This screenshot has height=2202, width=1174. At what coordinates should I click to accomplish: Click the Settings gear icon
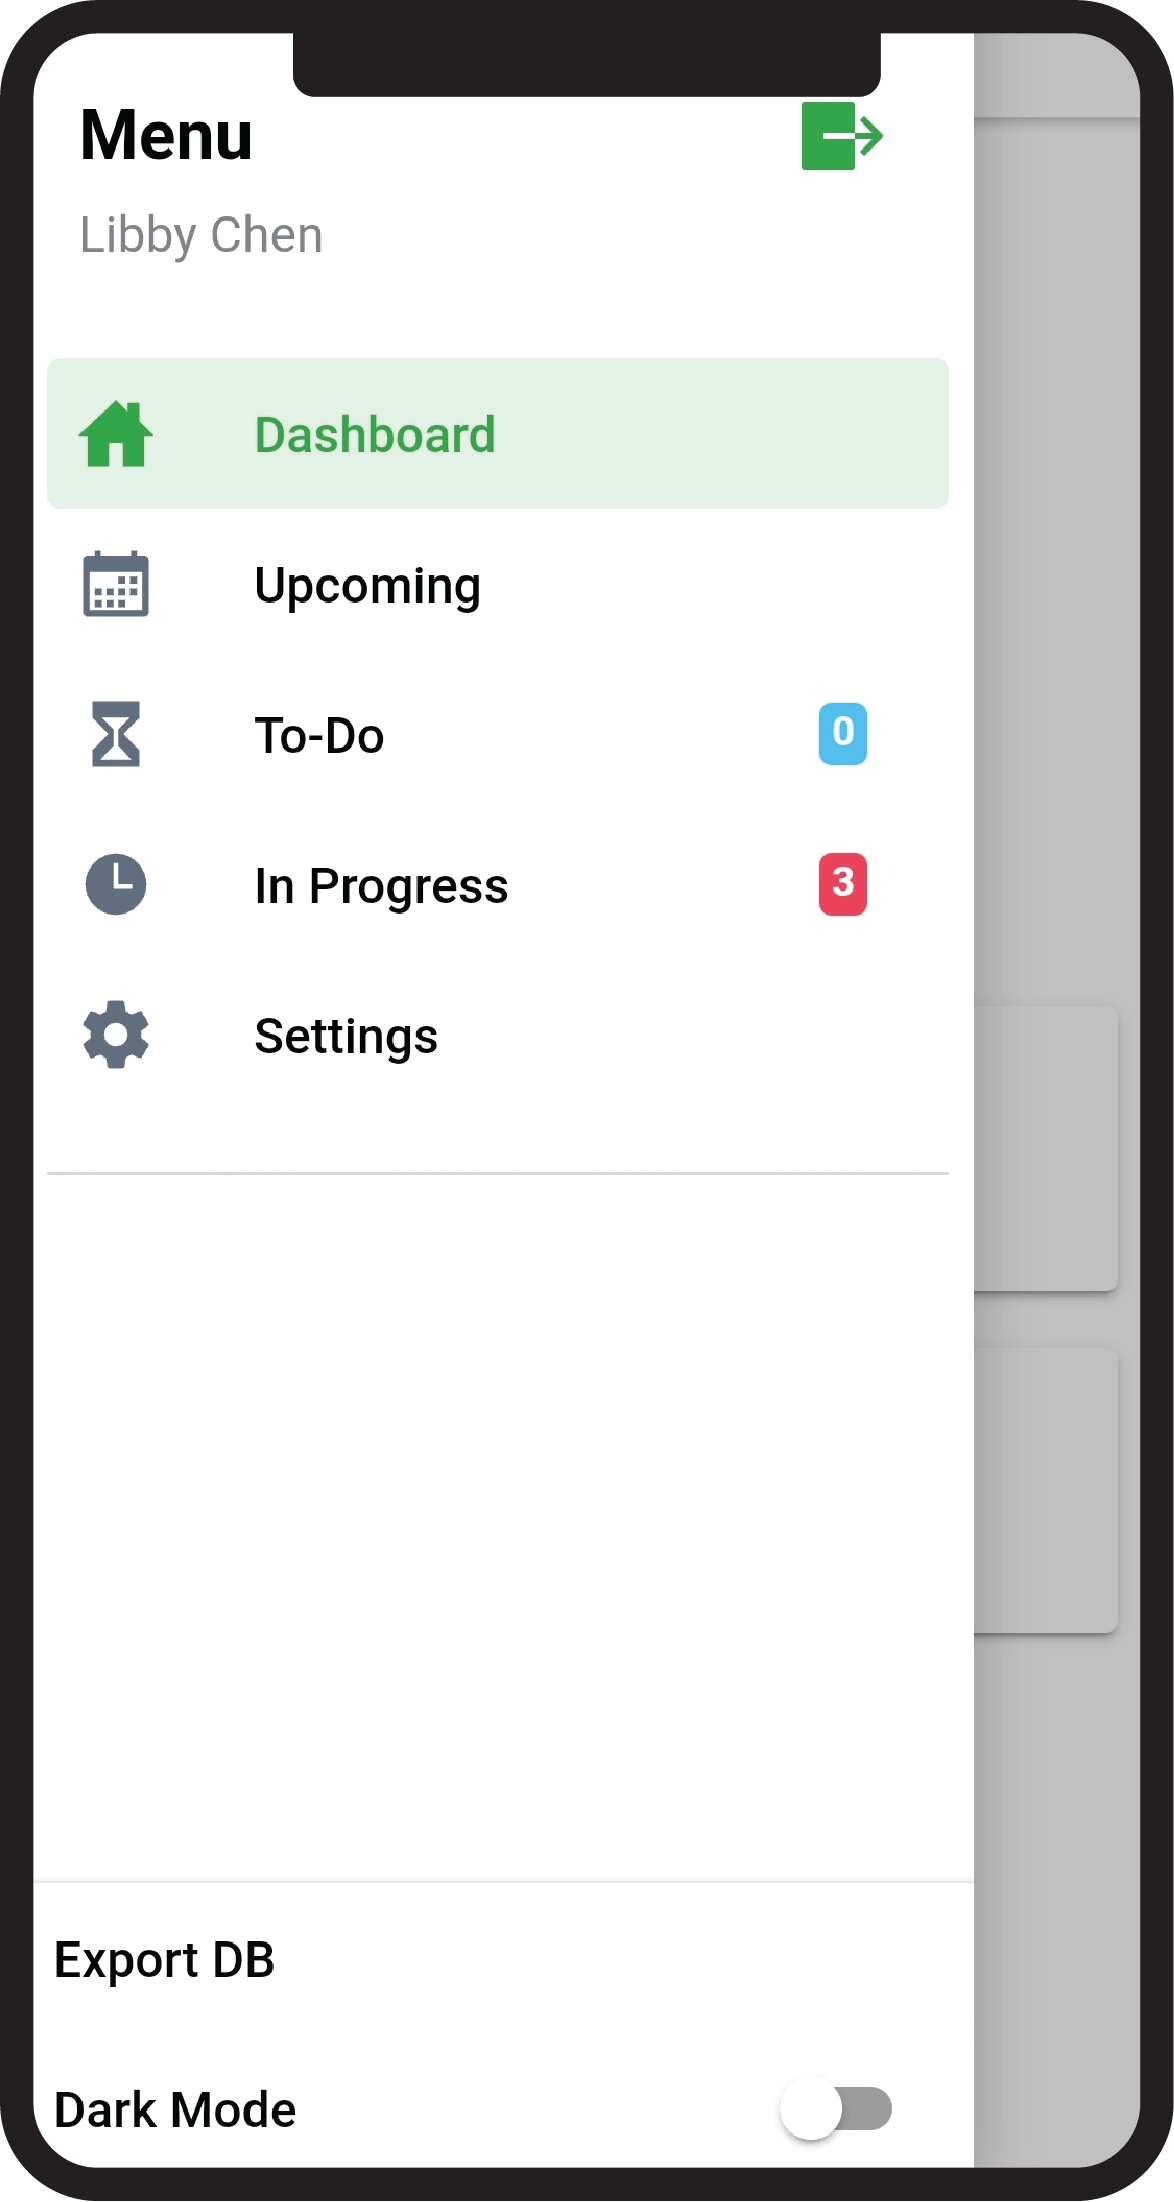point(116,1035)
